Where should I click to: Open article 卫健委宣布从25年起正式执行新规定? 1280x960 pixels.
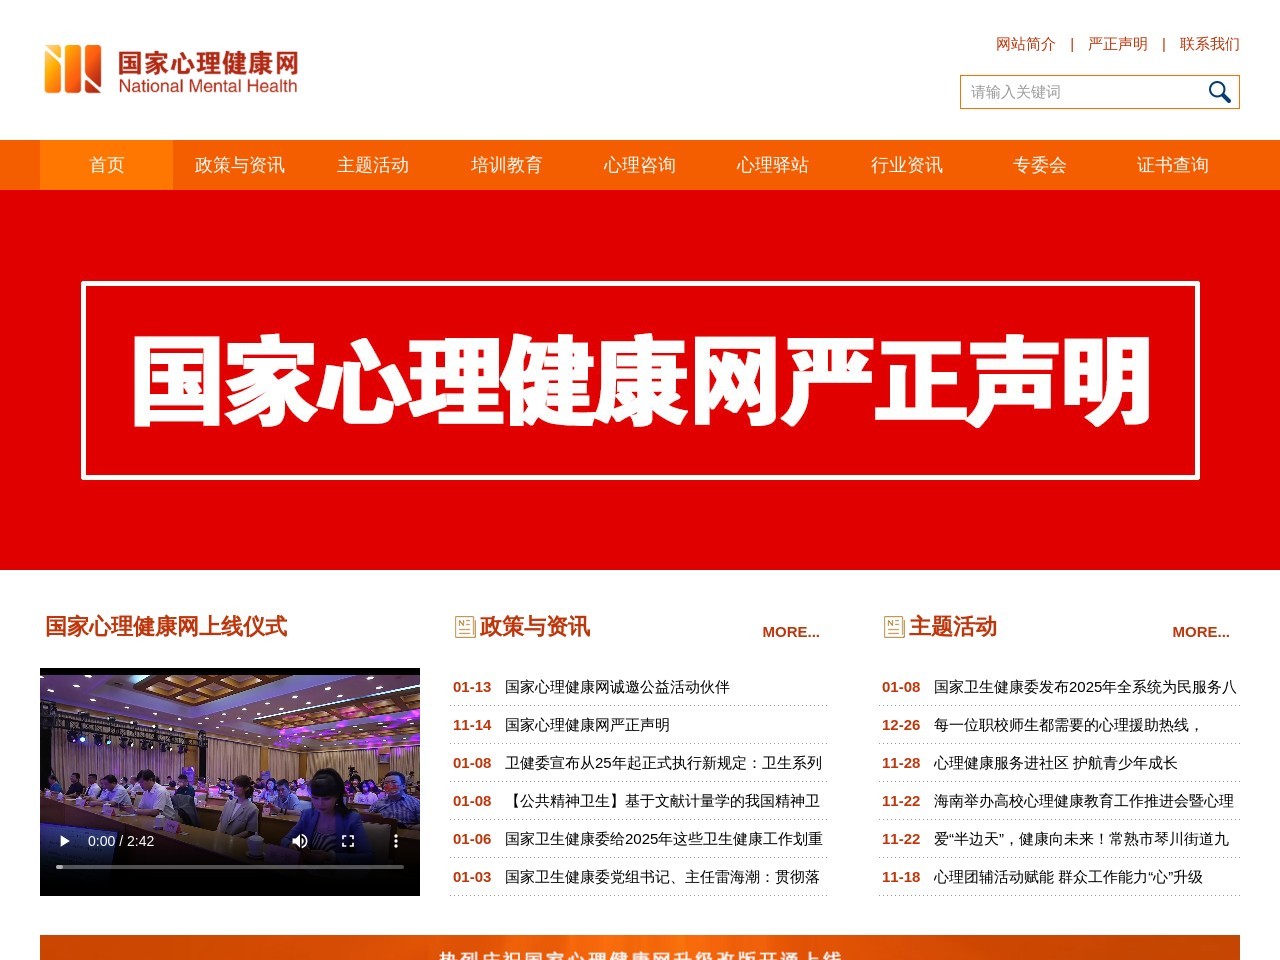click(x=663, y=763)
